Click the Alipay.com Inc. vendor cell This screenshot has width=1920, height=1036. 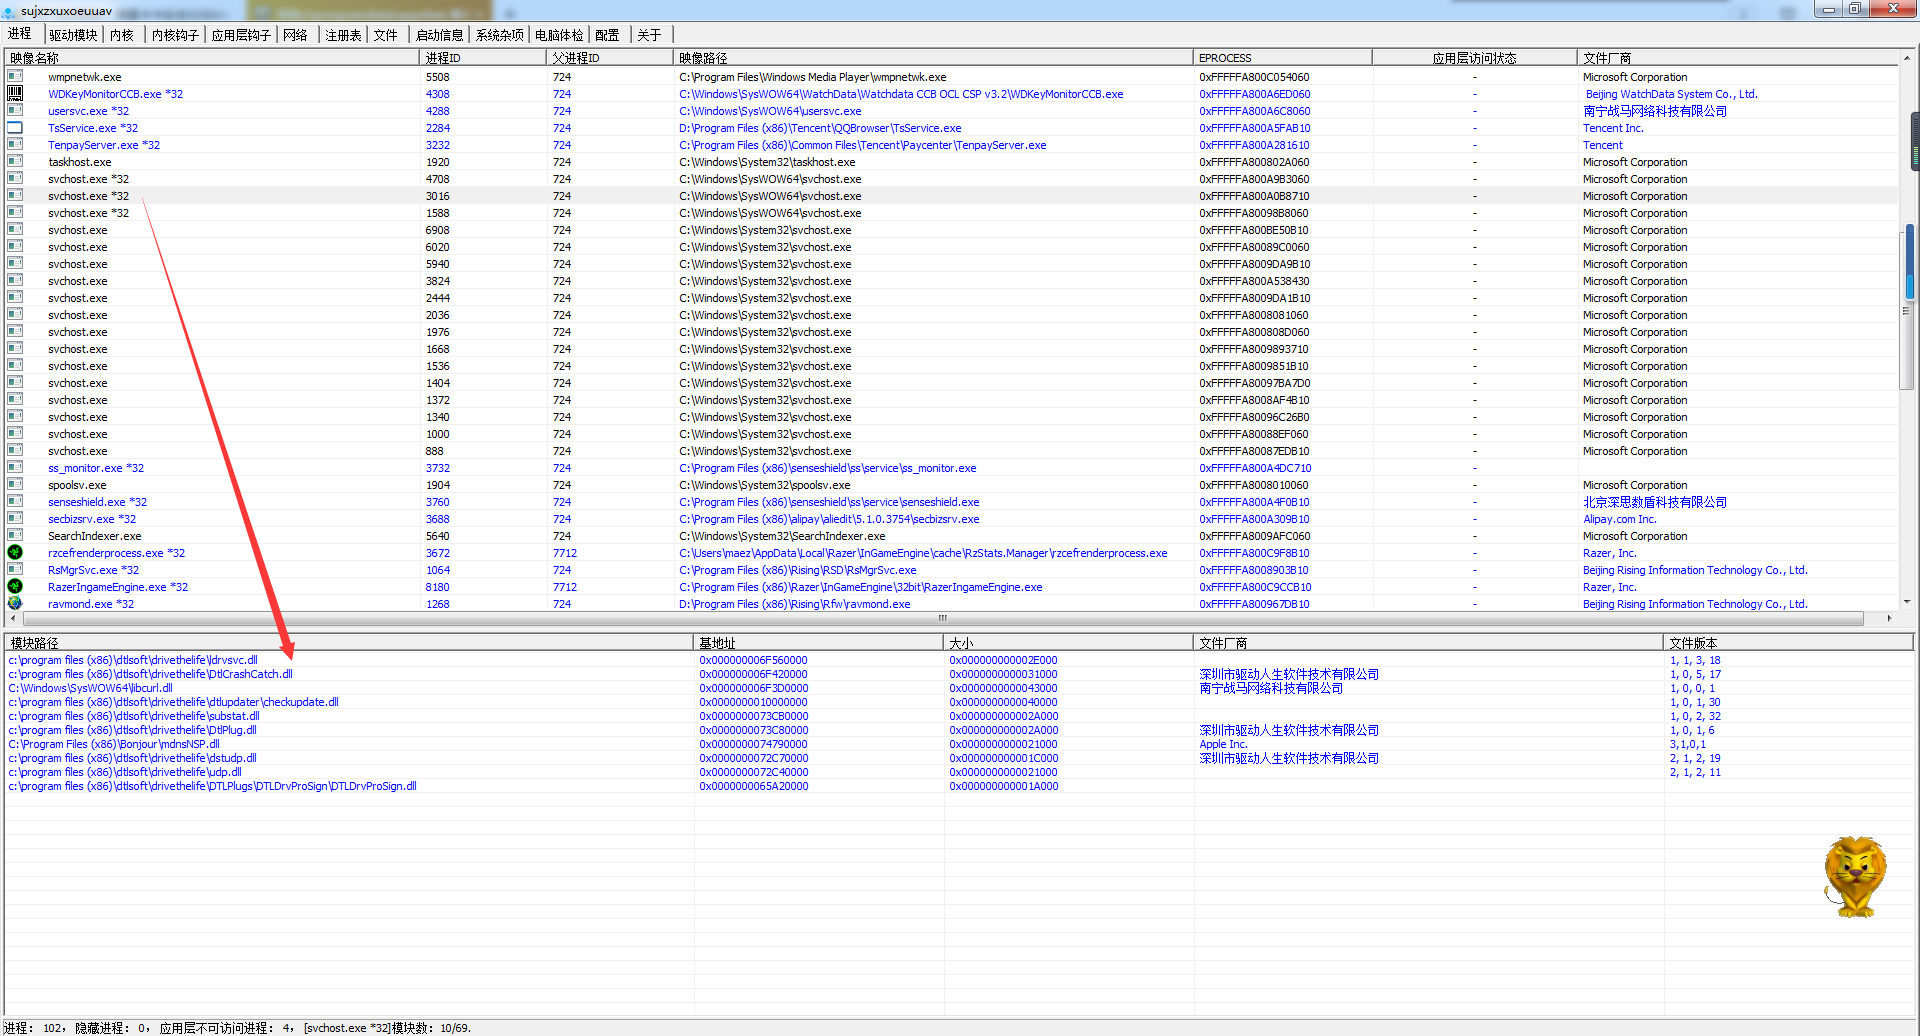point(1620,519)
